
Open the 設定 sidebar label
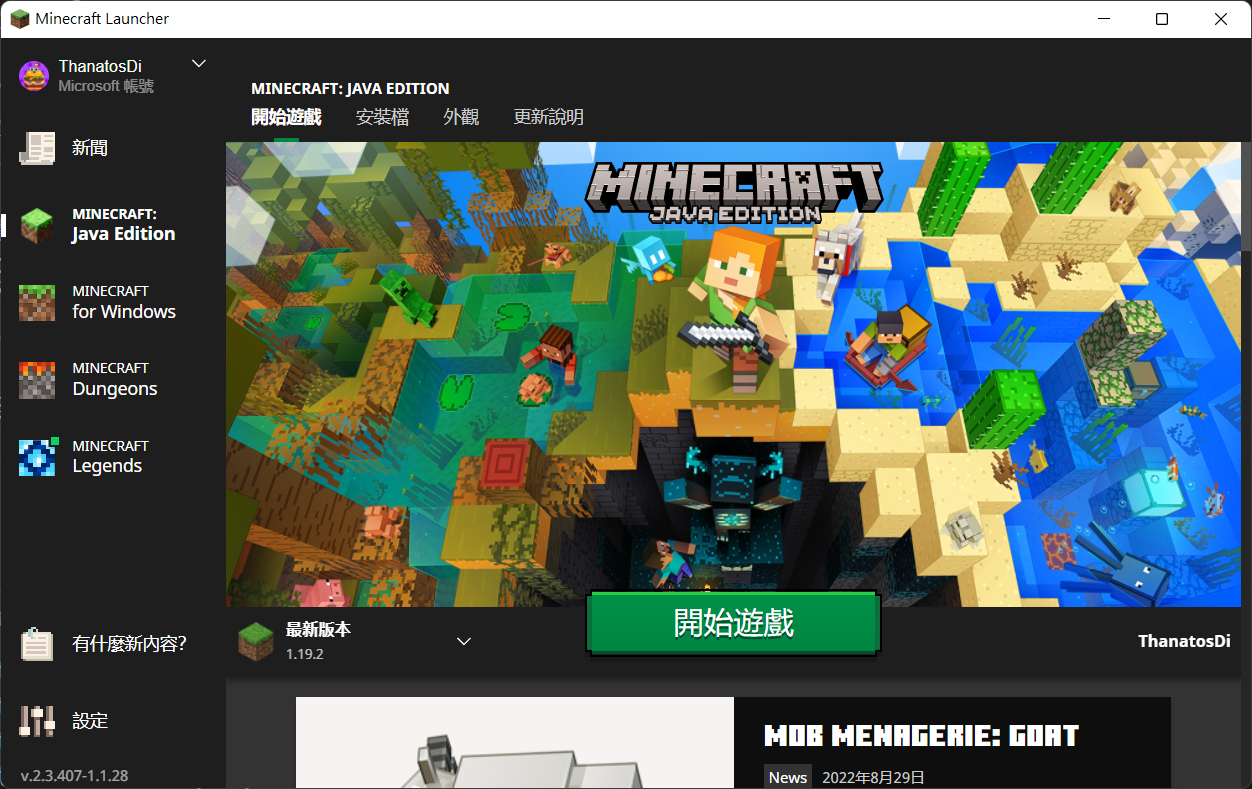(90, 721)
